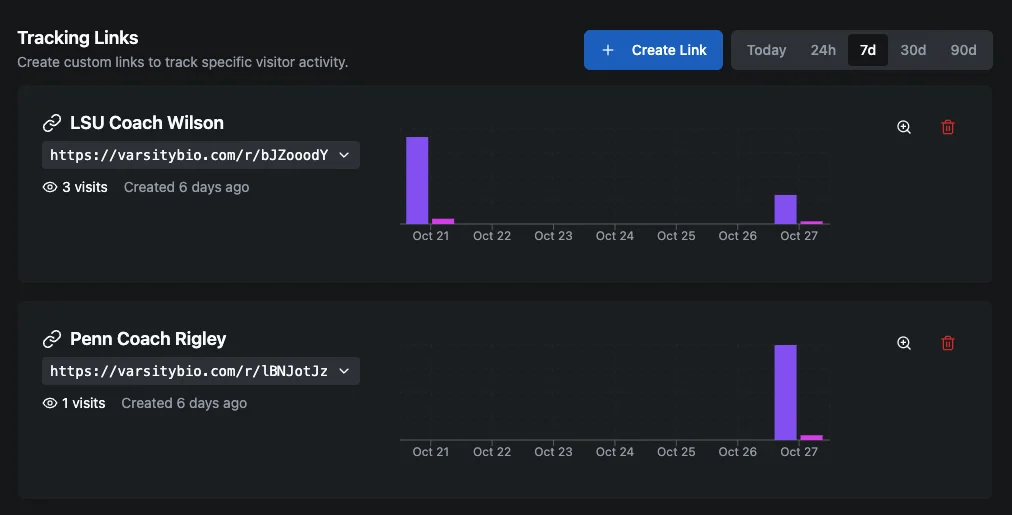
Task: Select the Today time range tab
Action: 766,50
